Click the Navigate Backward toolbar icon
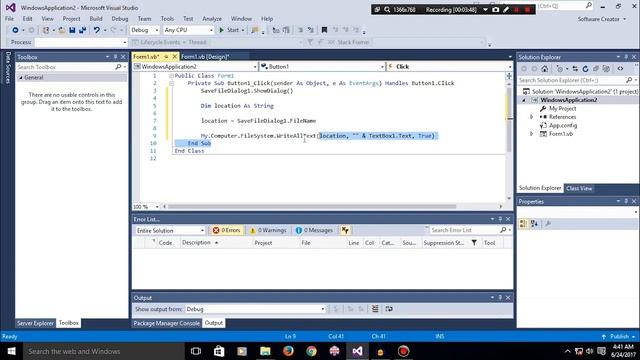Viewport: 640px width, 360px height. tap(15, 30)
